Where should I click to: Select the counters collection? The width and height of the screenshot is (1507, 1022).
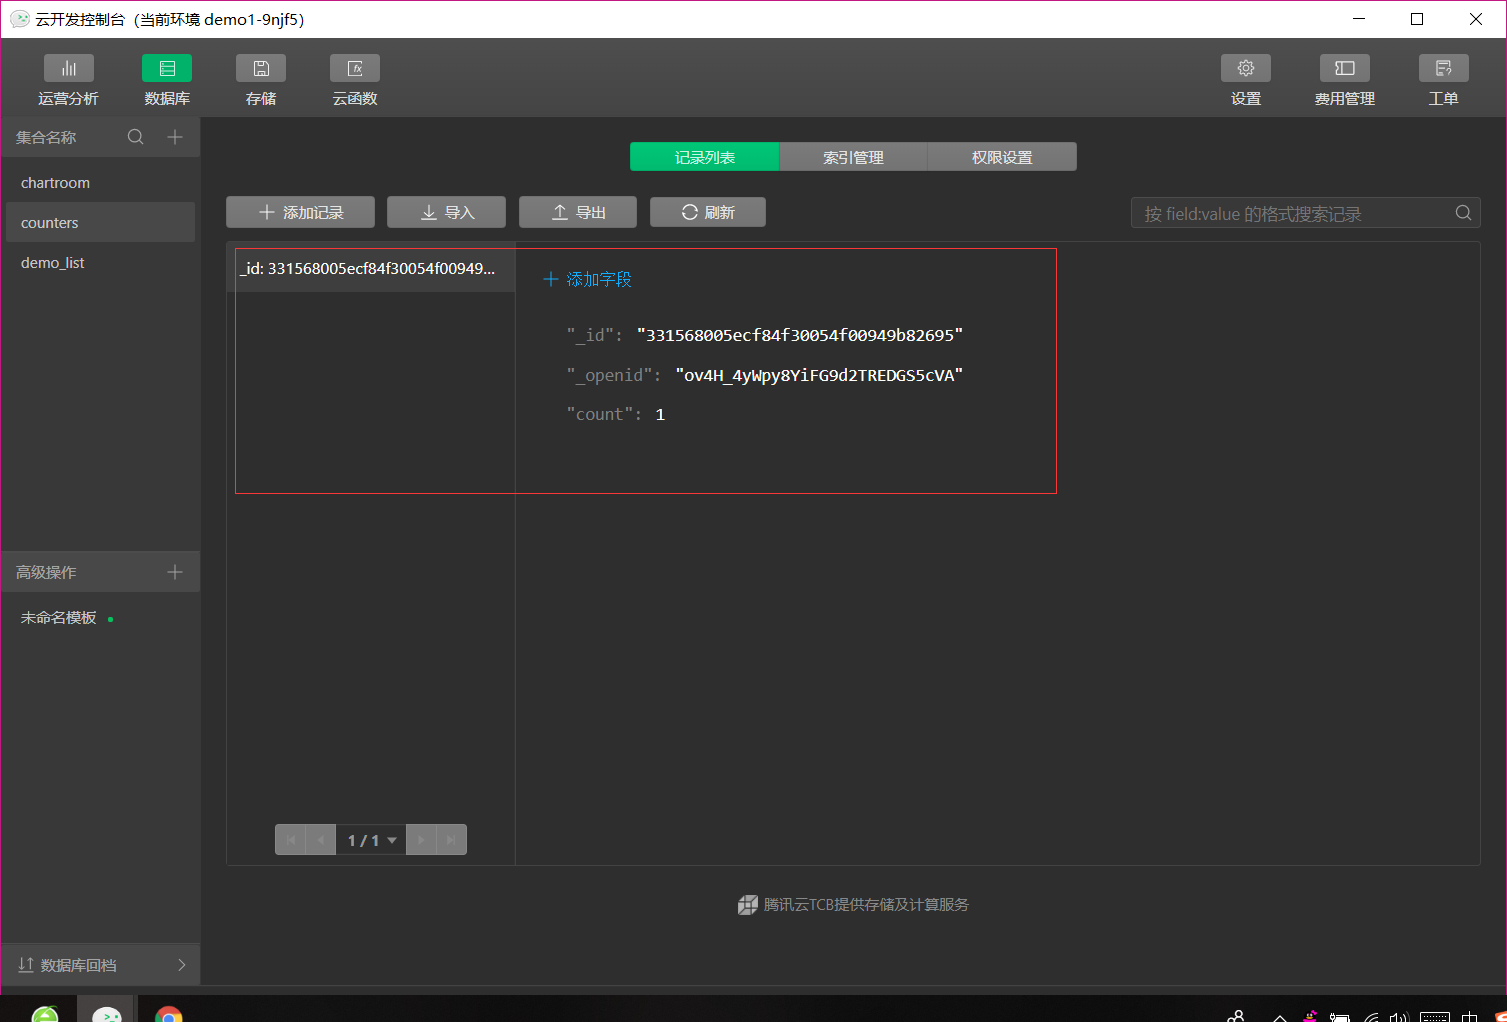point(100,223)
